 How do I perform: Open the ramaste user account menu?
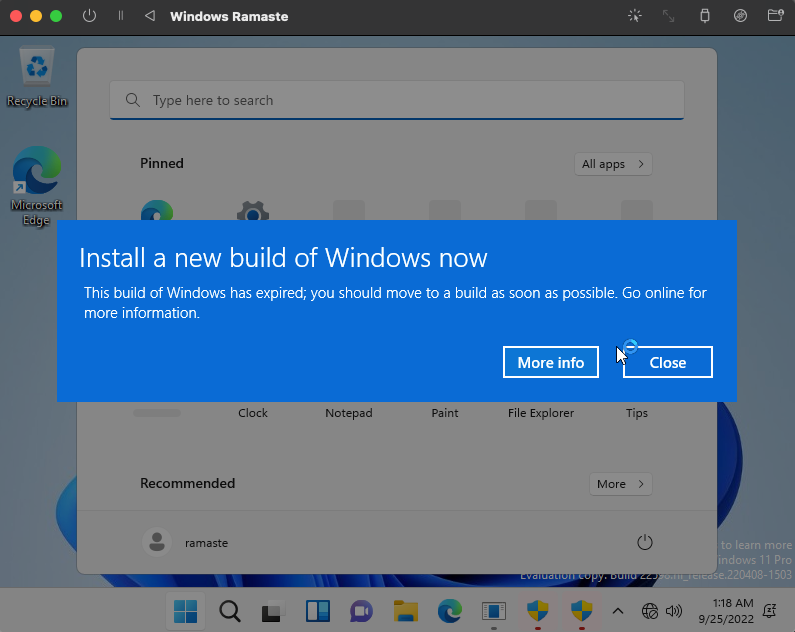click(186, 542)
